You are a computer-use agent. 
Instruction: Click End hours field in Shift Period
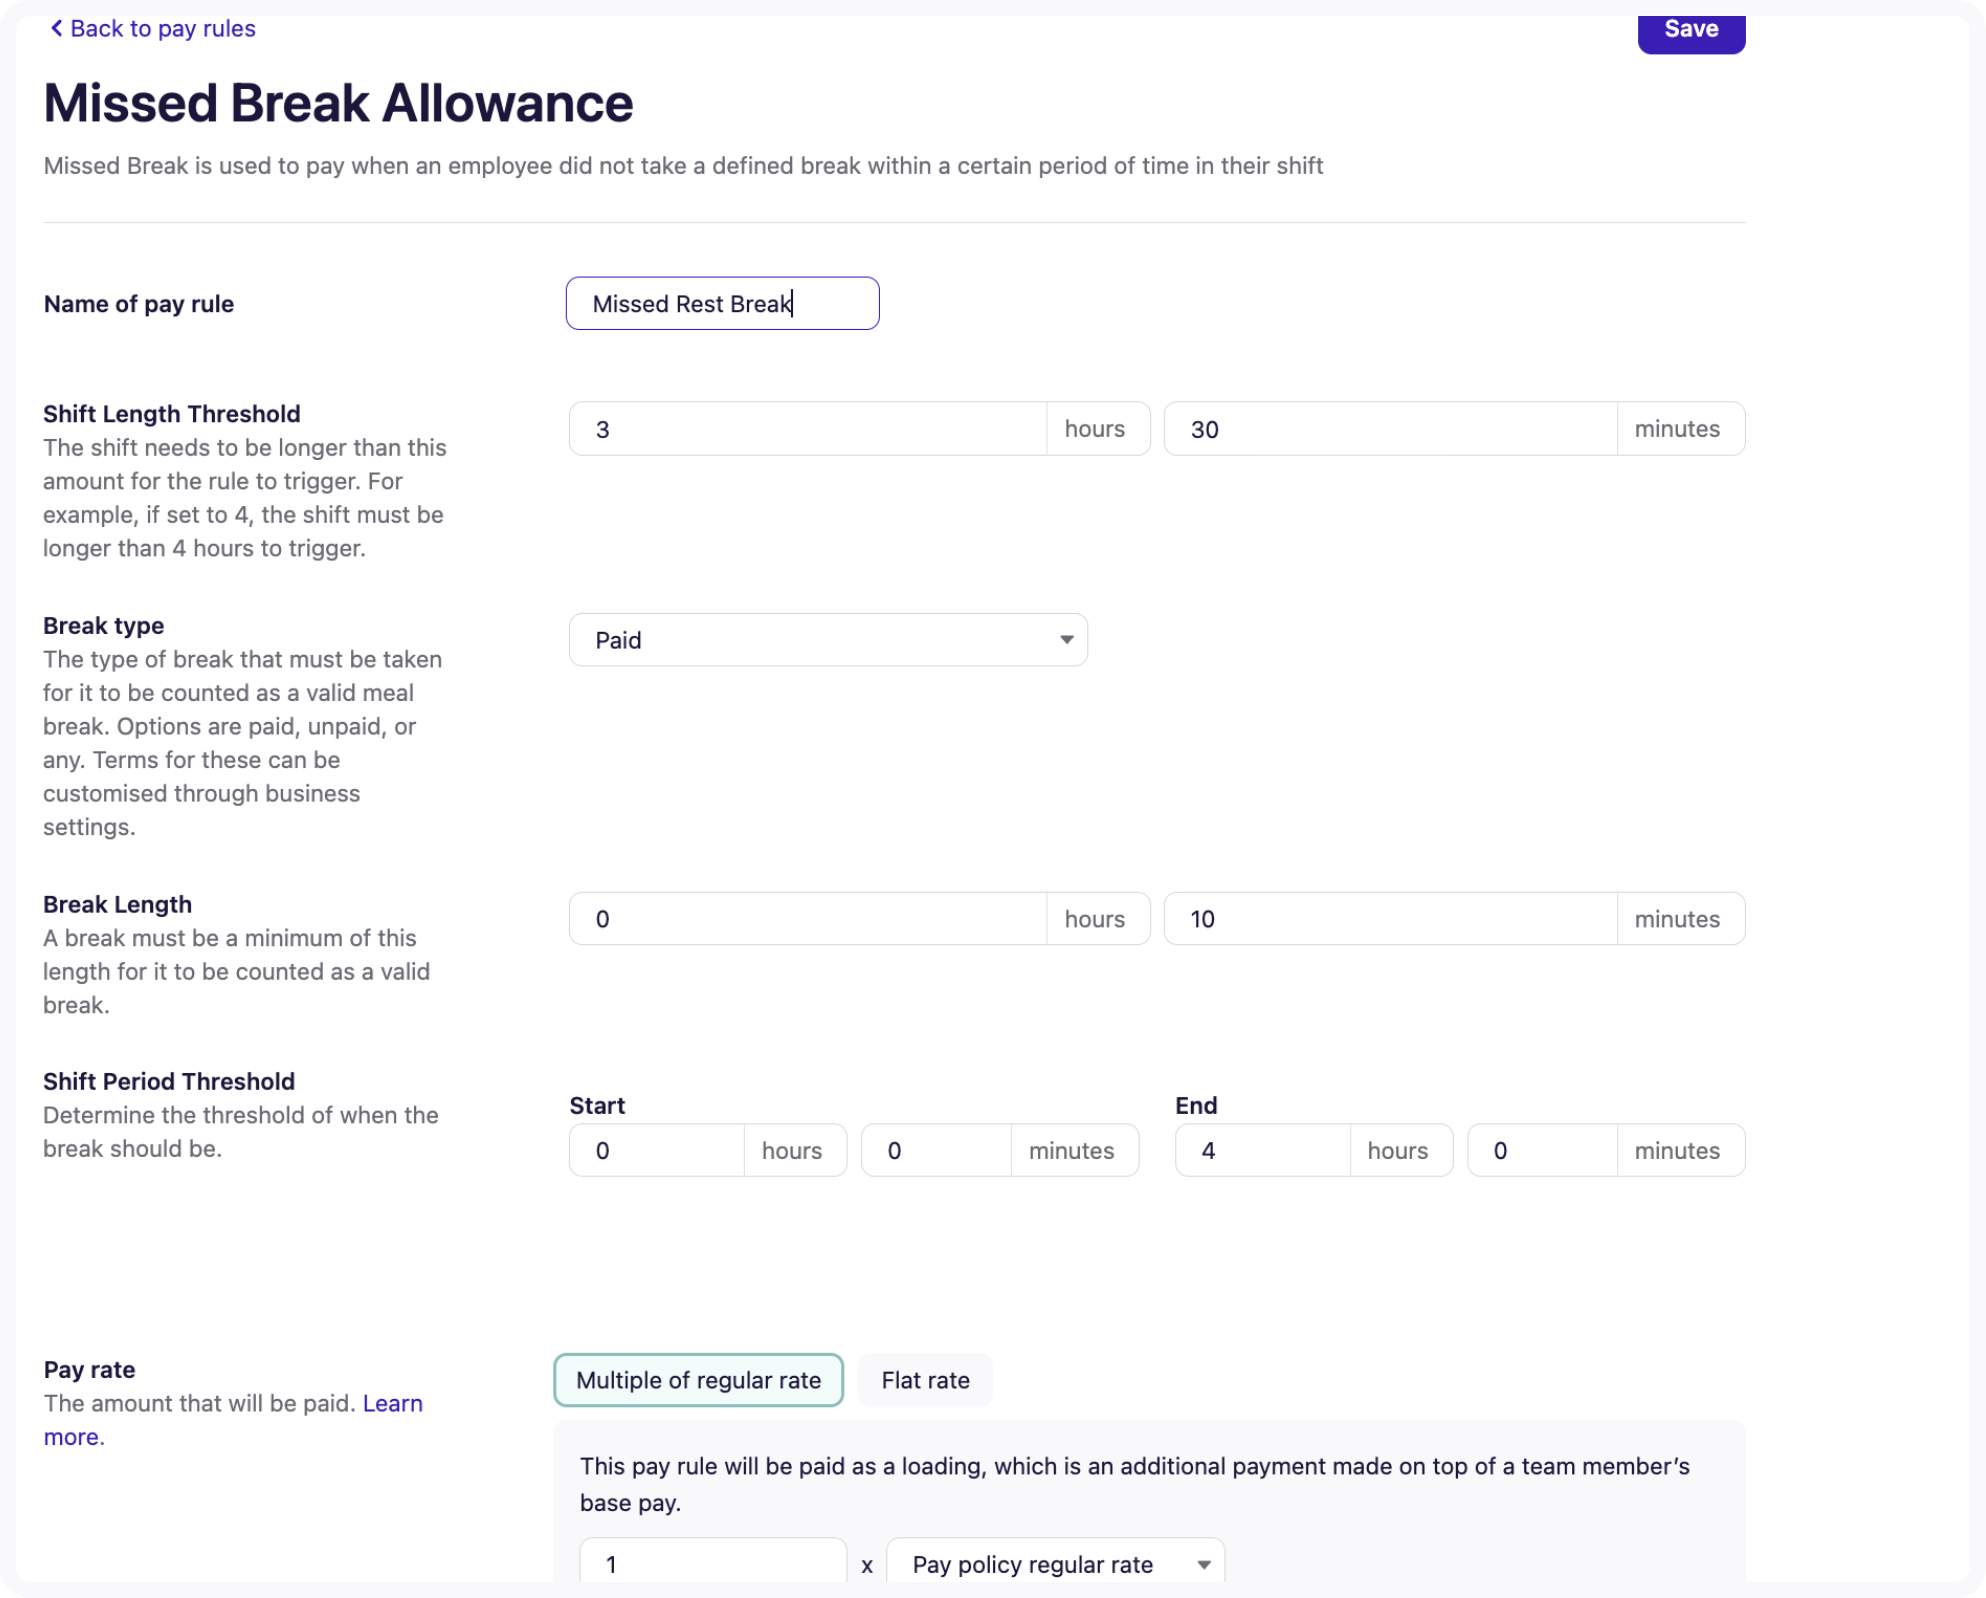tap(1262, 1151)
